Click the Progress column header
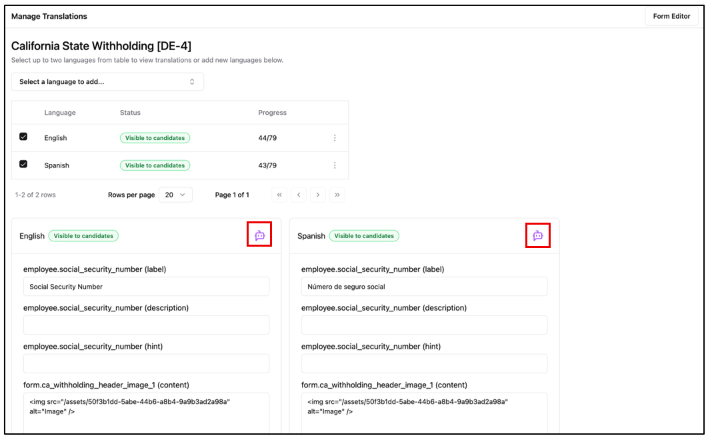The width and height of the screenshot is (710, 439). (272, 113)
